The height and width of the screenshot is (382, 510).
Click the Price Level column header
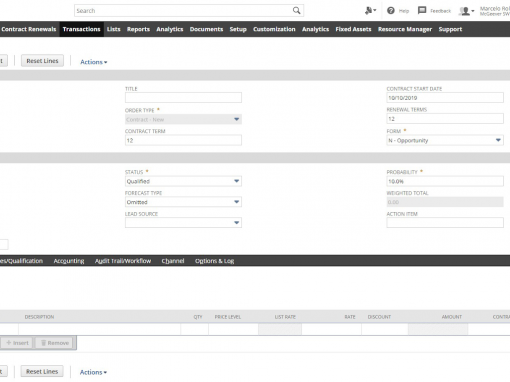(x=228, y=317)
